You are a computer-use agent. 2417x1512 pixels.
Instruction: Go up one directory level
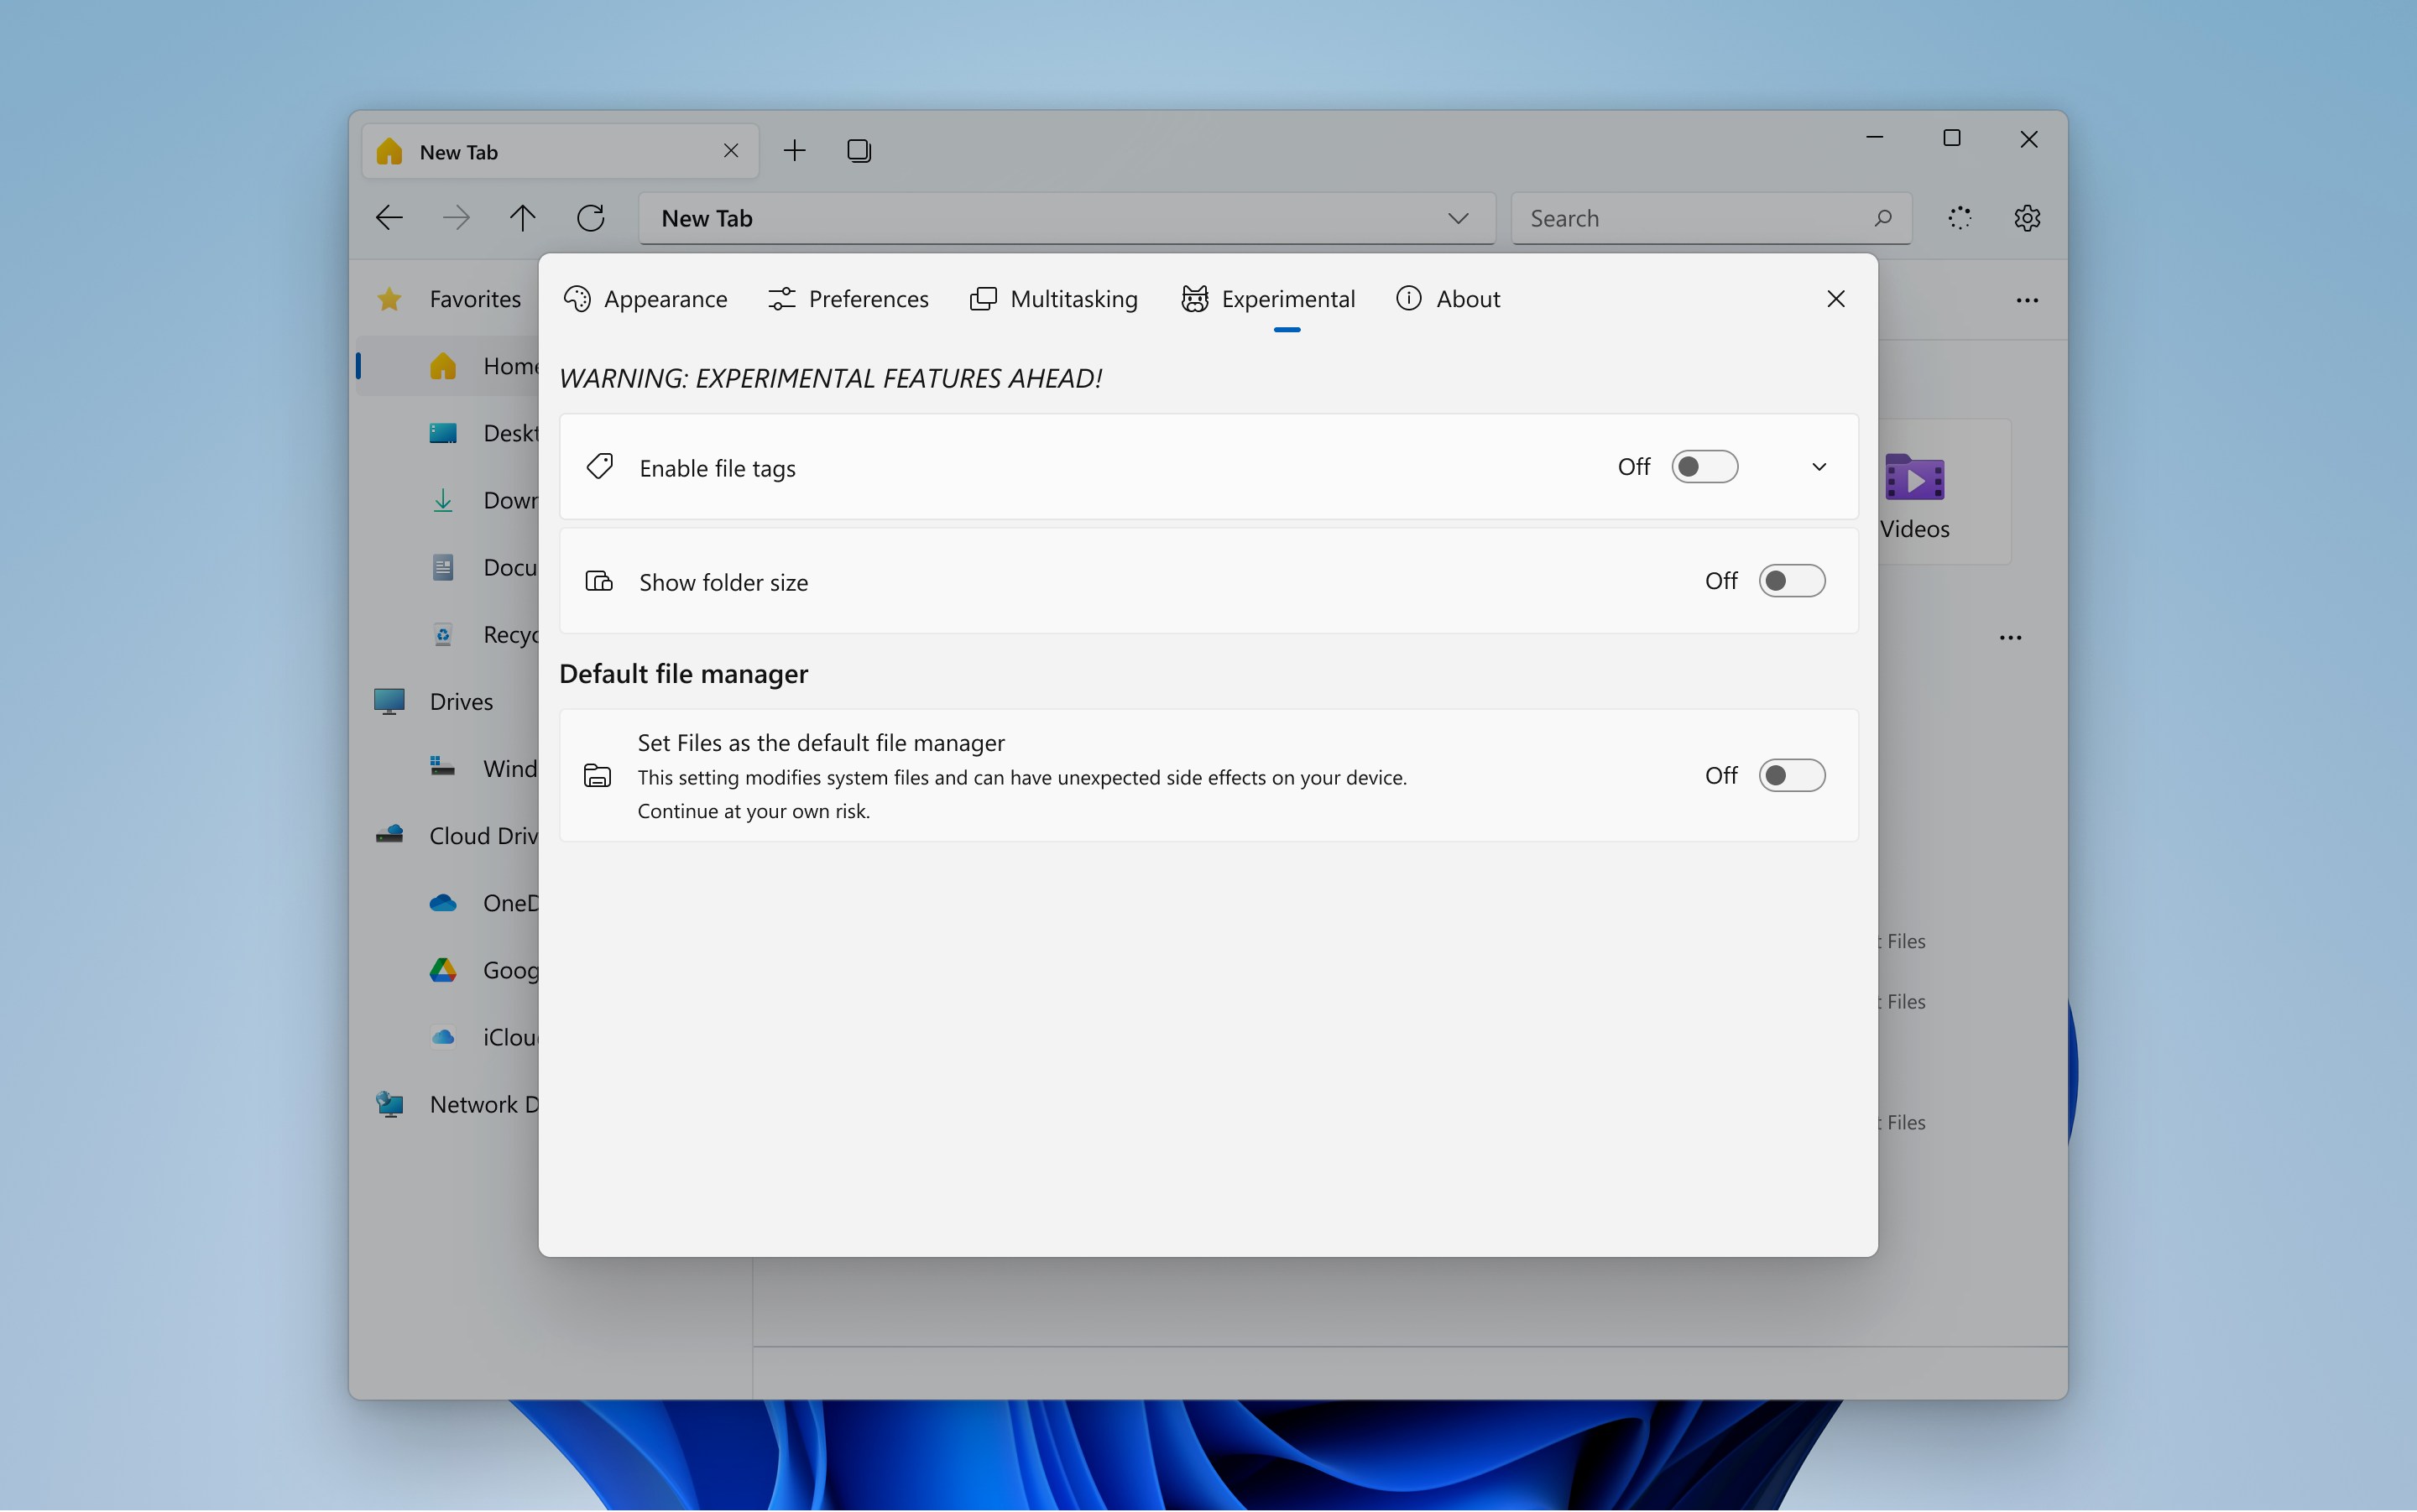(x=522, y=217)
